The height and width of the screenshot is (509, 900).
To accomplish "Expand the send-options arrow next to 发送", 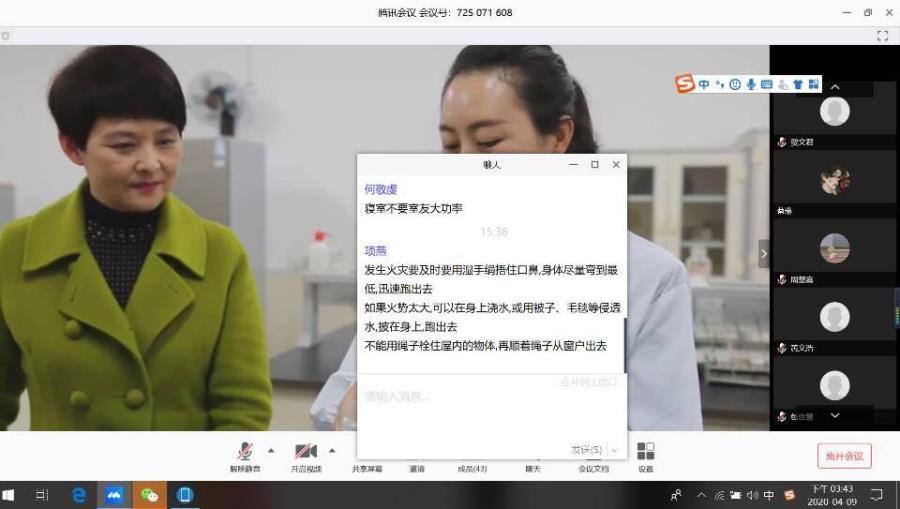I will point(615,450).
